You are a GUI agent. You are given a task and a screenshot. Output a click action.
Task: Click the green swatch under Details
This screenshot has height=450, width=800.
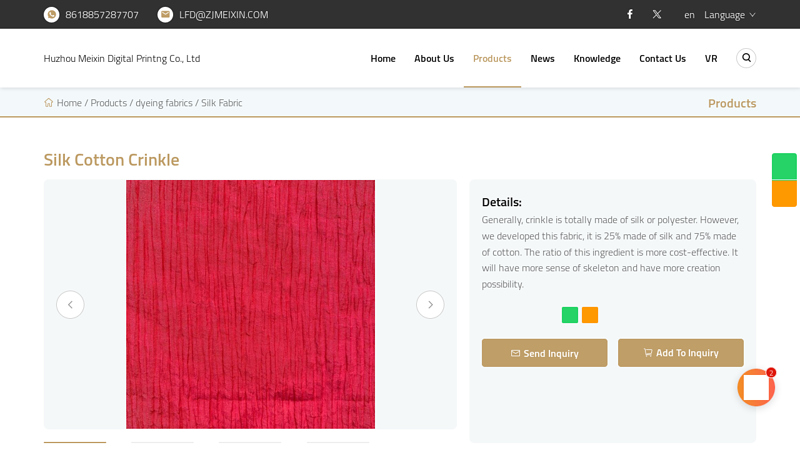(570, 315)
